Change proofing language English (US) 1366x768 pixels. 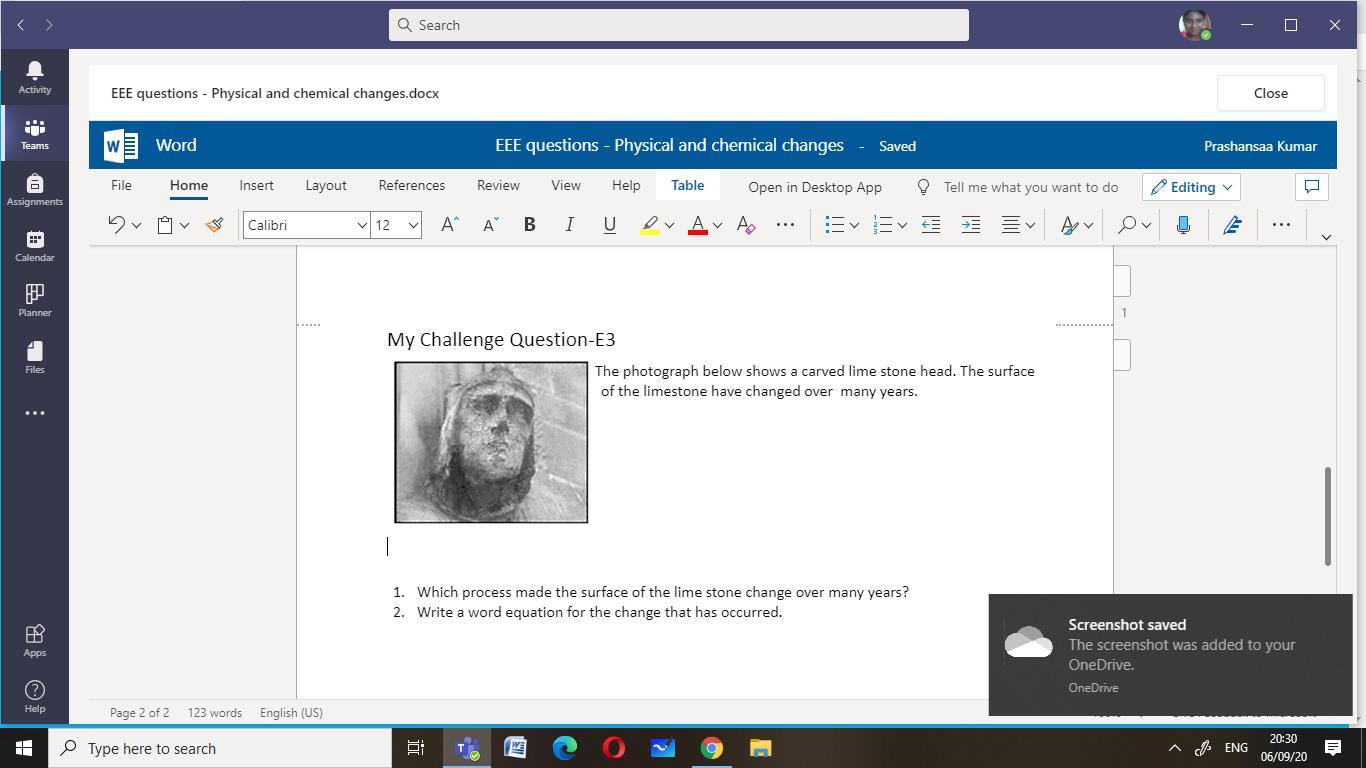[291, 713]
